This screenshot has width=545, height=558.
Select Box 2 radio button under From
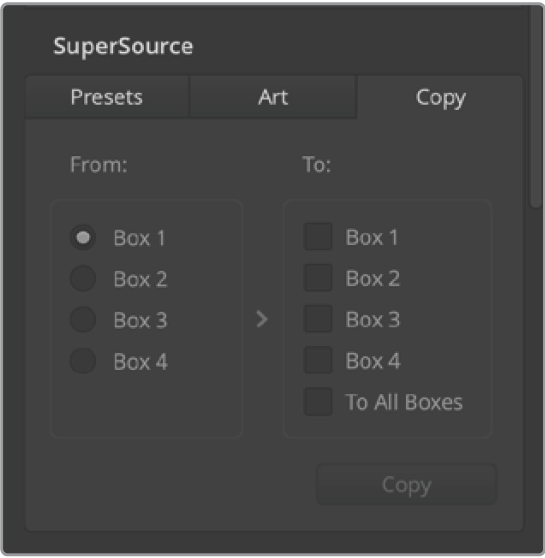(83, 278)
